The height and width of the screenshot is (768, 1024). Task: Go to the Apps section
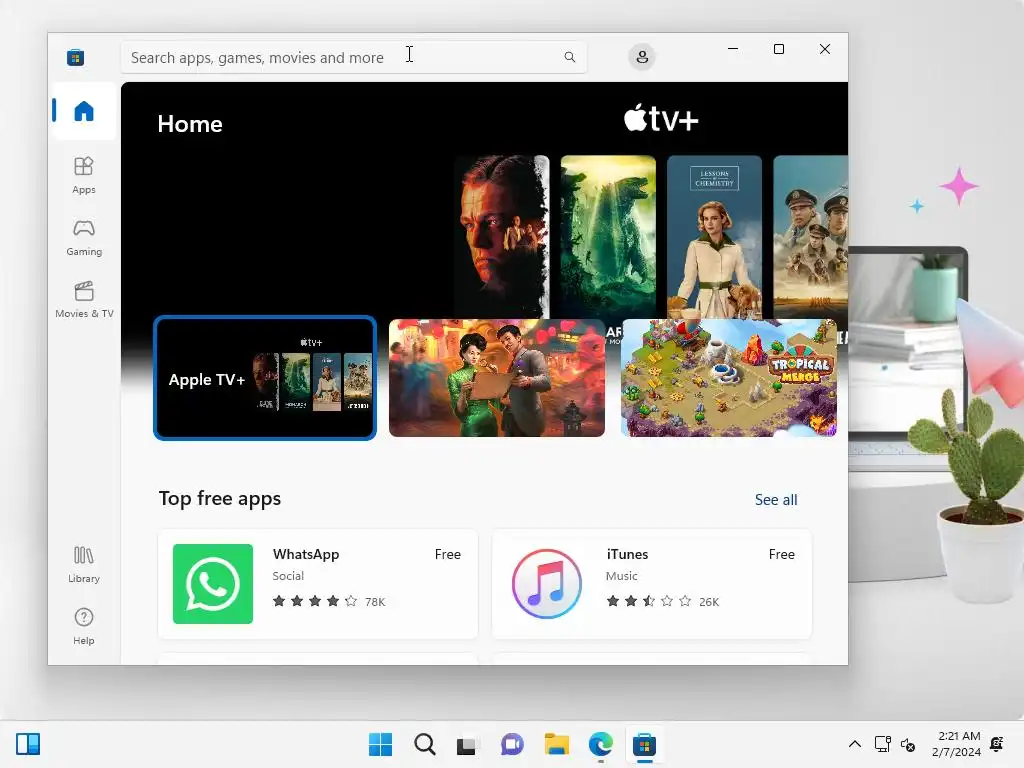point(84,176)
